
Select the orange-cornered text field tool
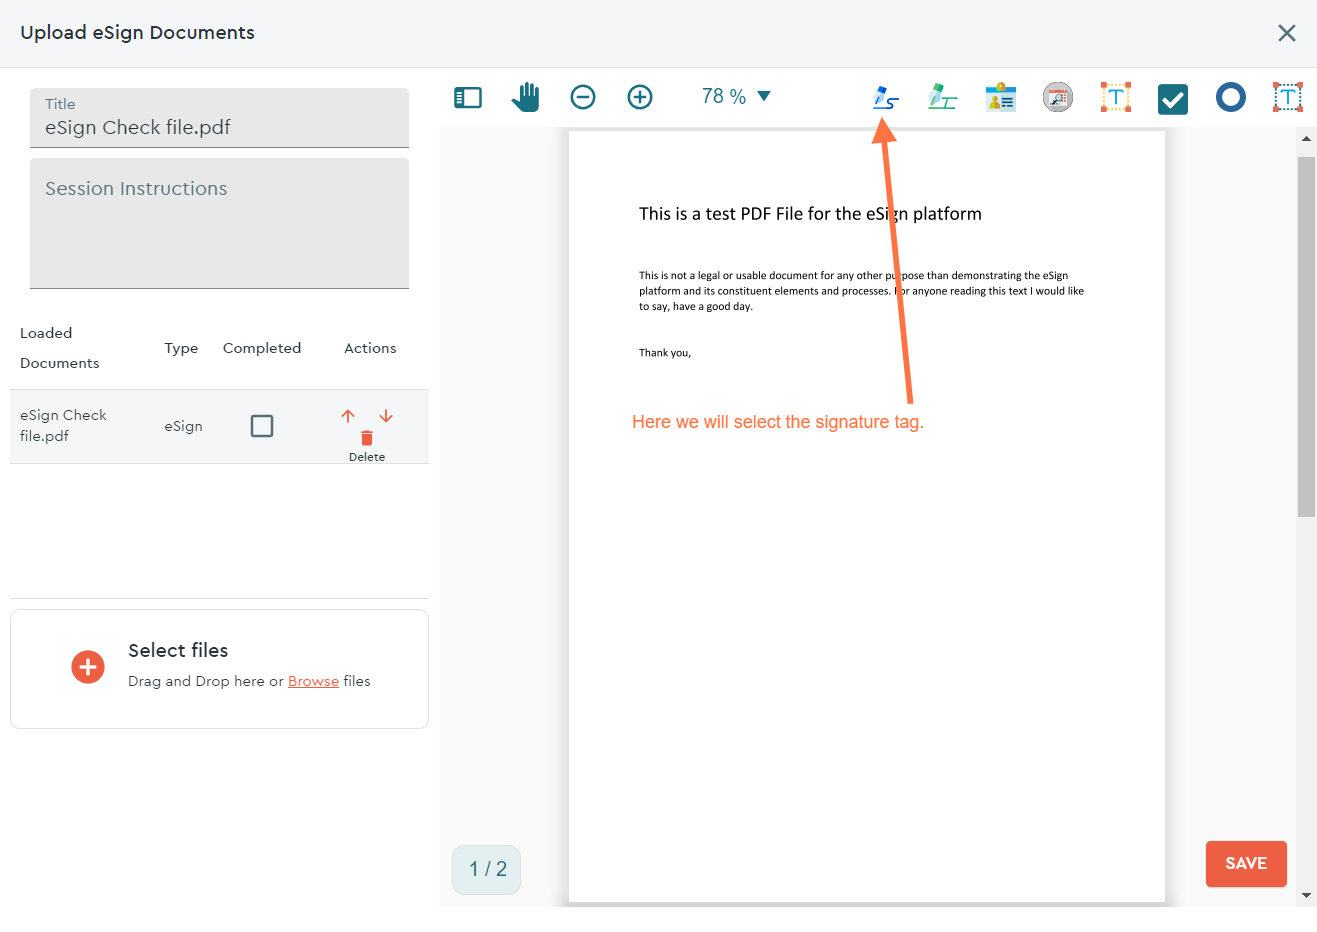click(1116, 97)
